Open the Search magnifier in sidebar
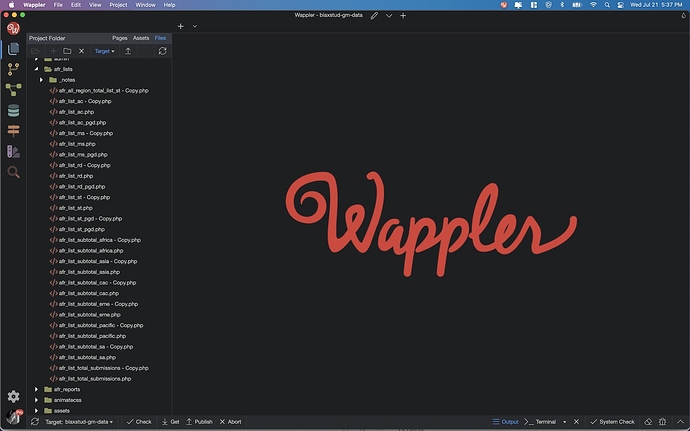 (x=13, y=172)
